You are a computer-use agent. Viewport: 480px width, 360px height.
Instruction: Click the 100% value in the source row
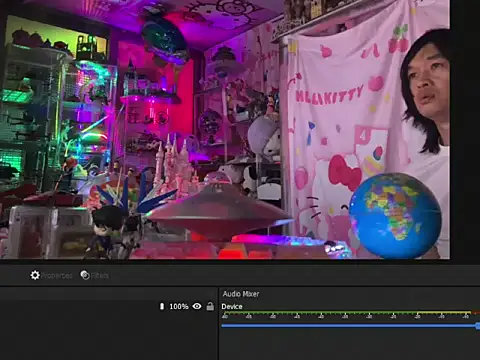click(x=179, y=306)
